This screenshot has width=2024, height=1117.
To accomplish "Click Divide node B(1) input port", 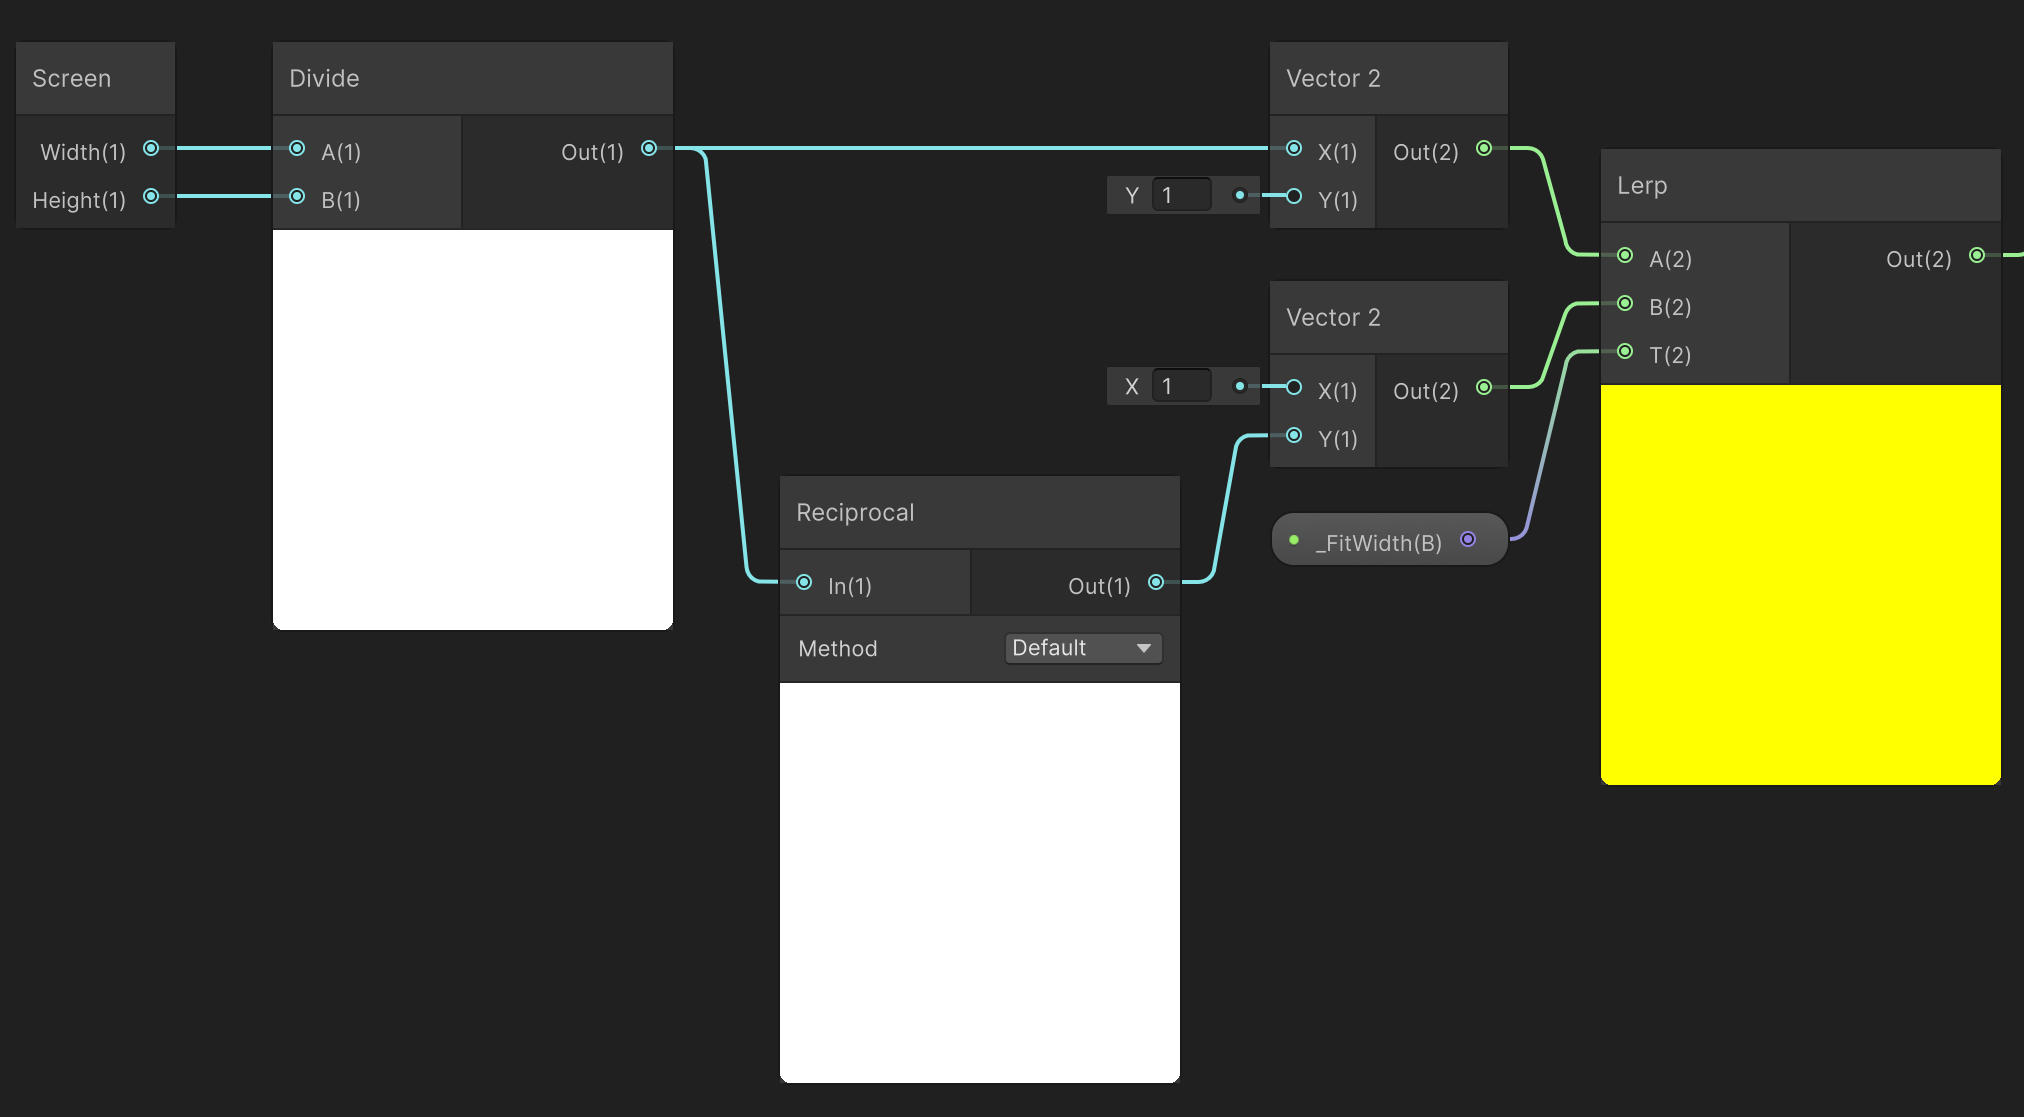I will (x=297, y=197).
